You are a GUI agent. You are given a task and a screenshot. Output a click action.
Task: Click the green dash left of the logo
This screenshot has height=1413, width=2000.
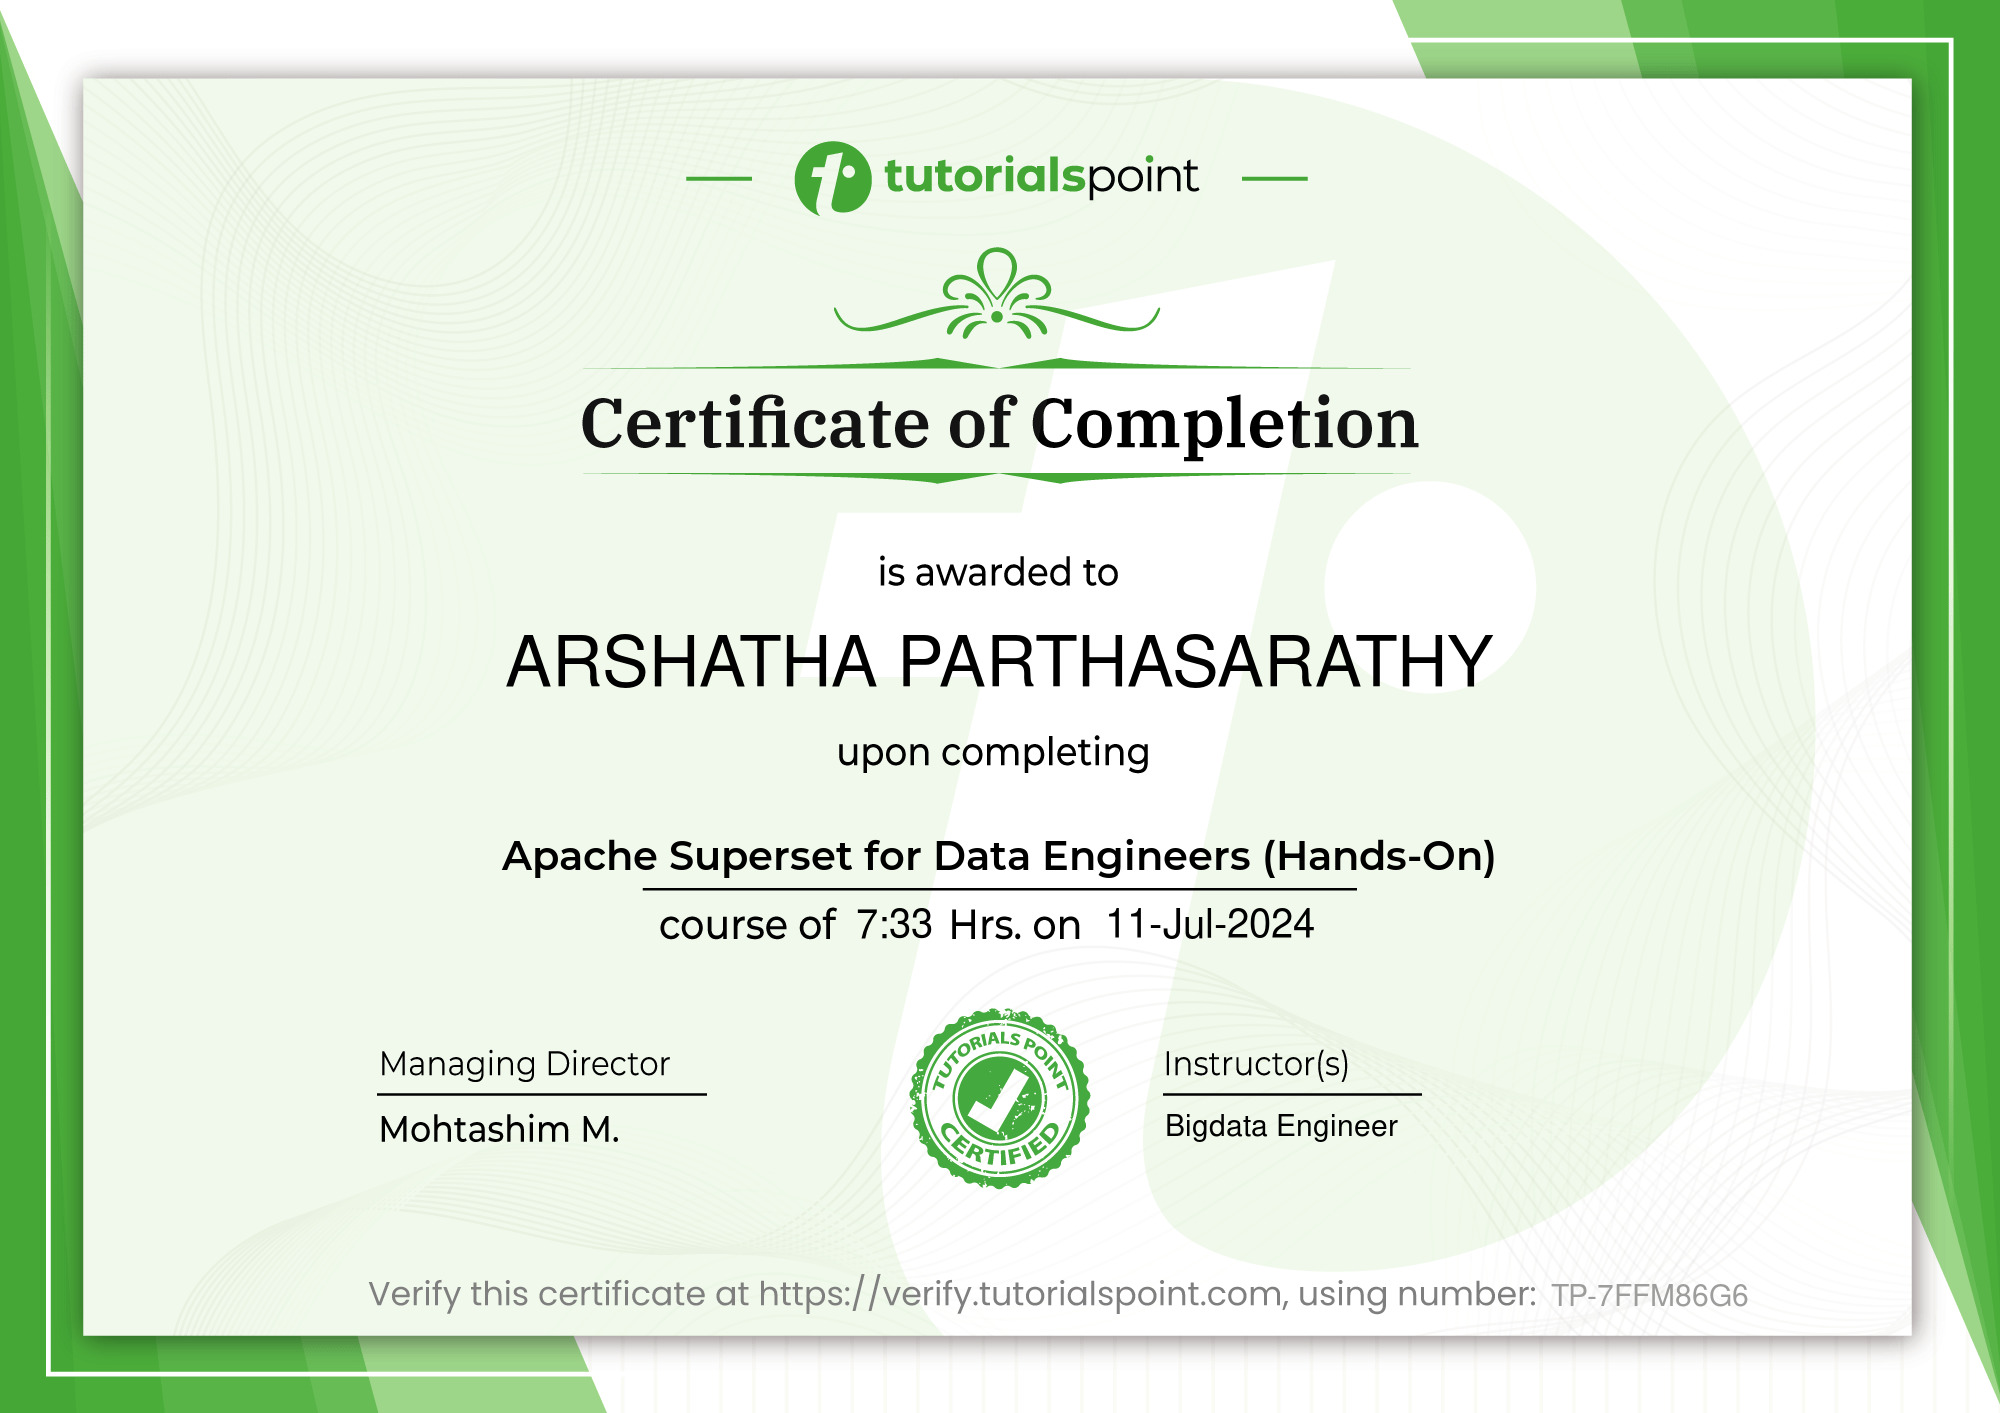coord(720,180)
